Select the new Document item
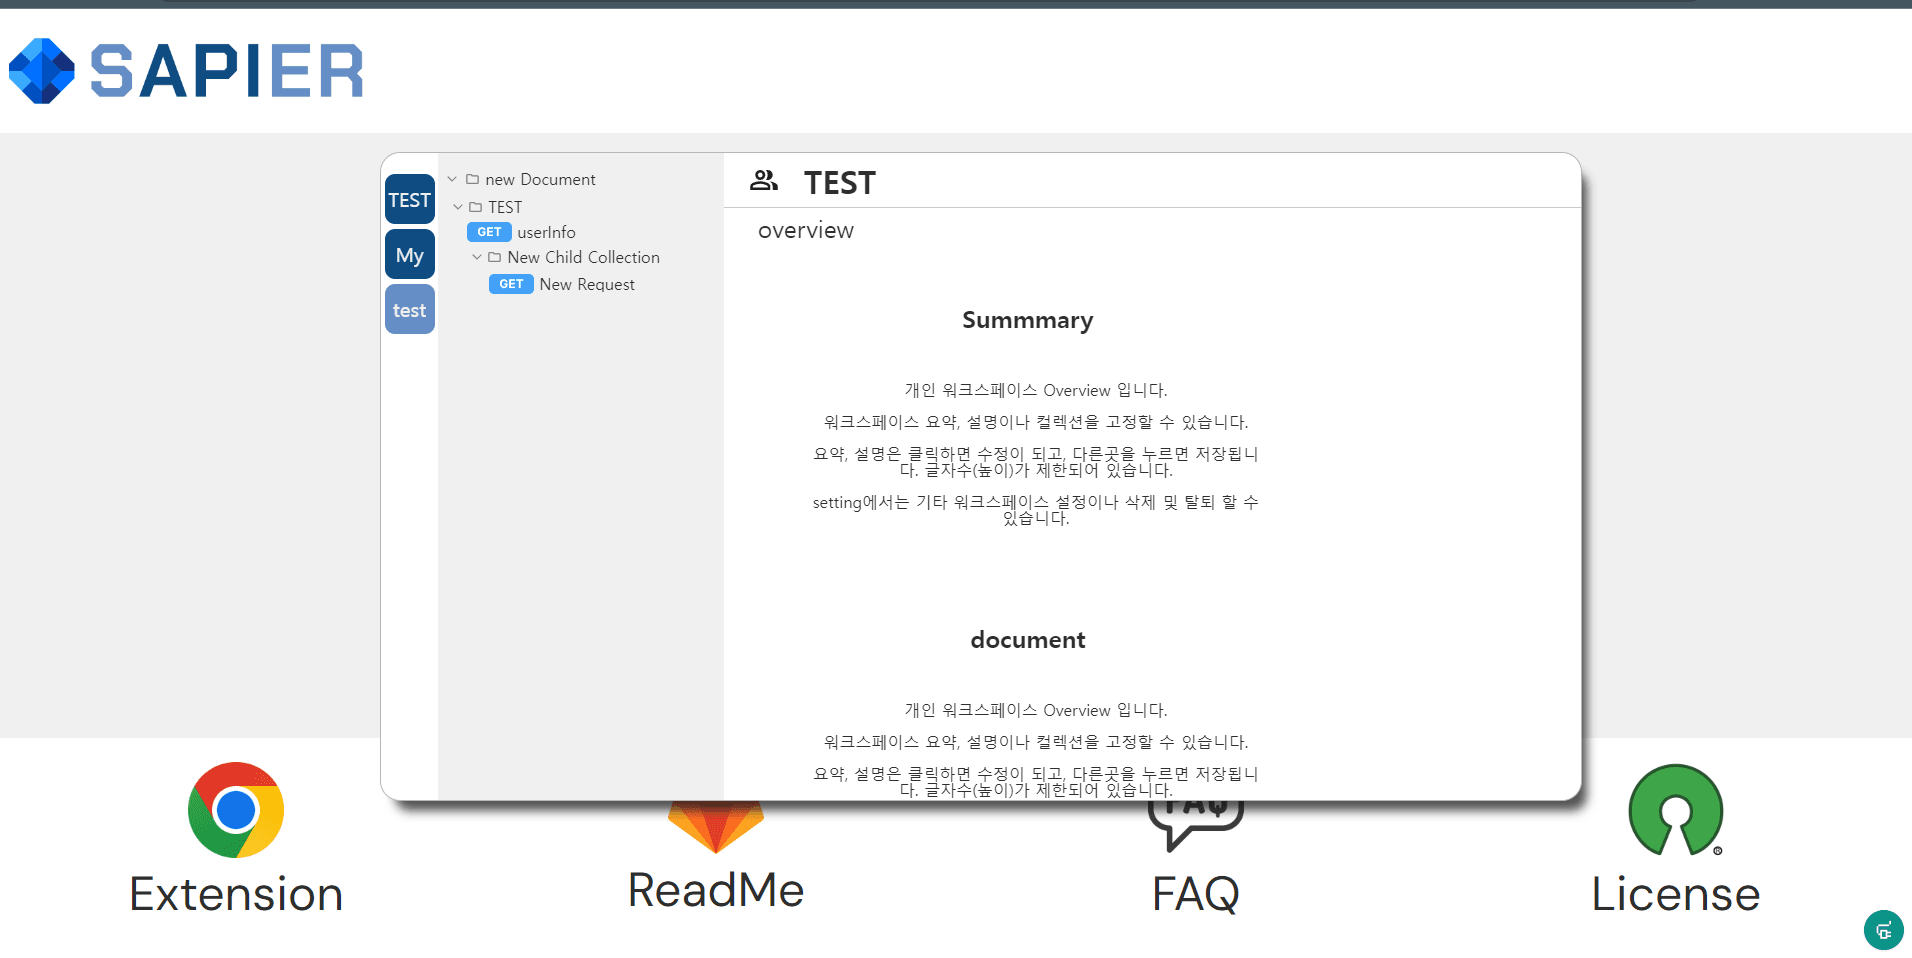This screenshot has width=1912, height=958. click(540, 179)
